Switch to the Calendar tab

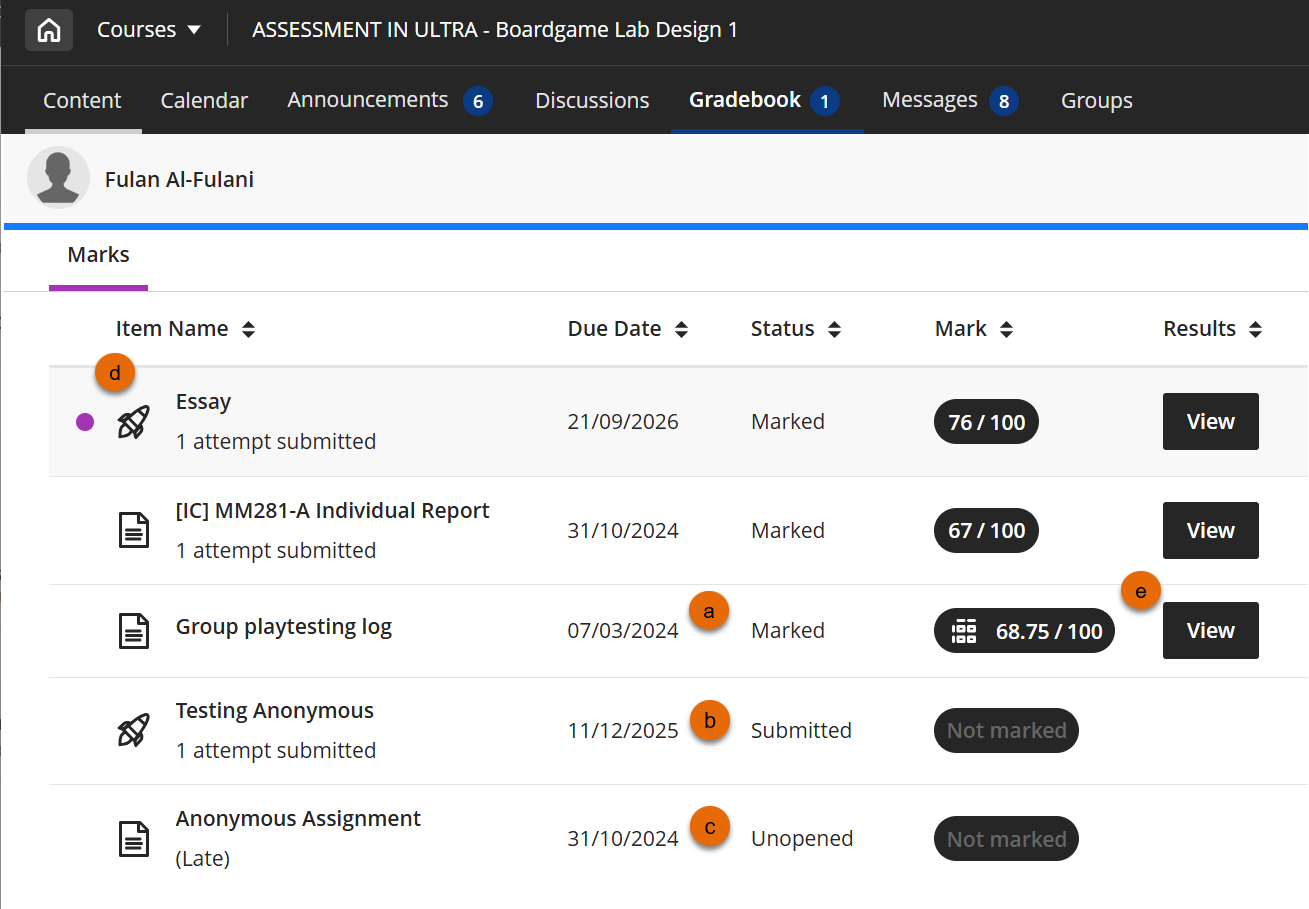[x=204, y=100]
